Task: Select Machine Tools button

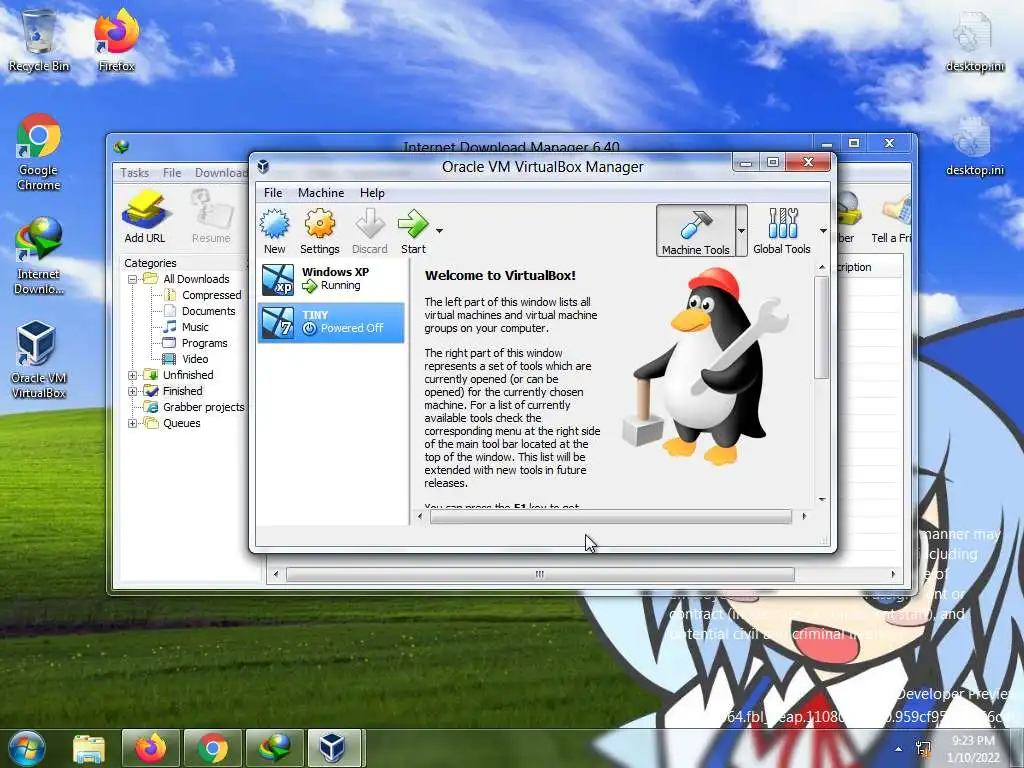Action: pyautogui.click(x=695, y=231)
